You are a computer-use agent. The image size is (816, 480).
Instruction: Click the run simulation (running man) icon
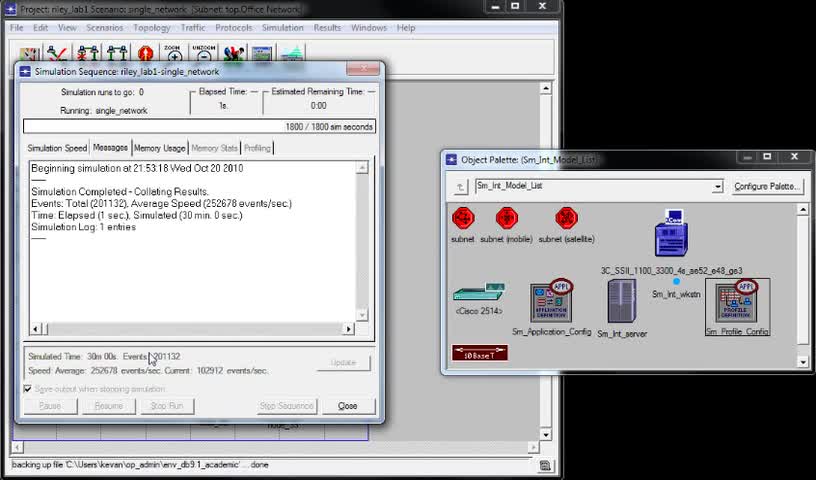tap(234, 53)
